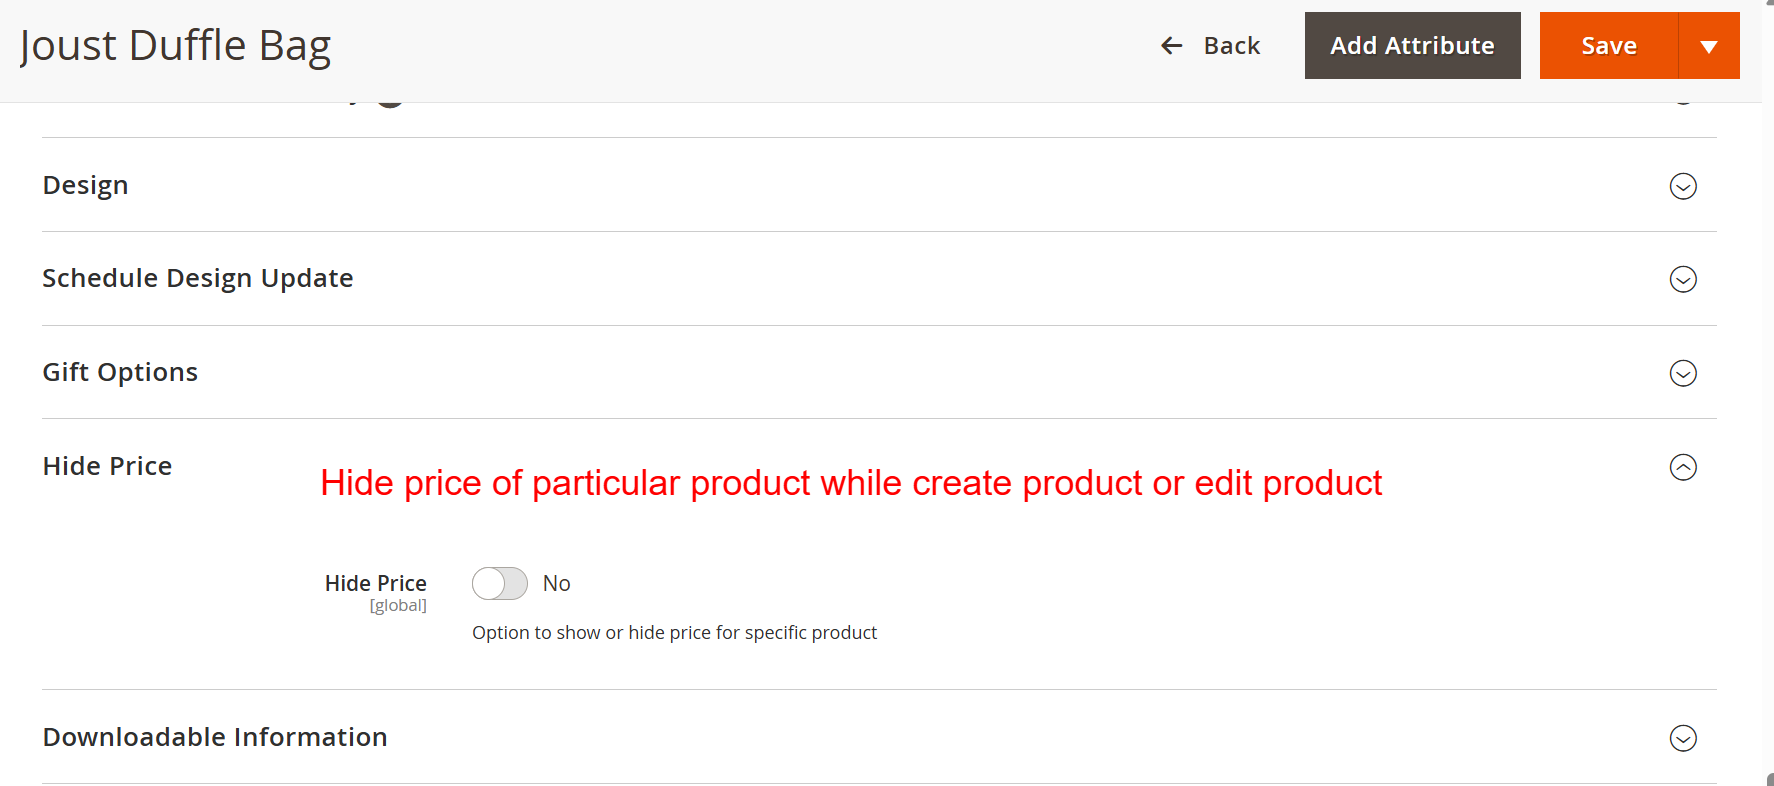Toggle the Hide Price switch

[500, 583]
